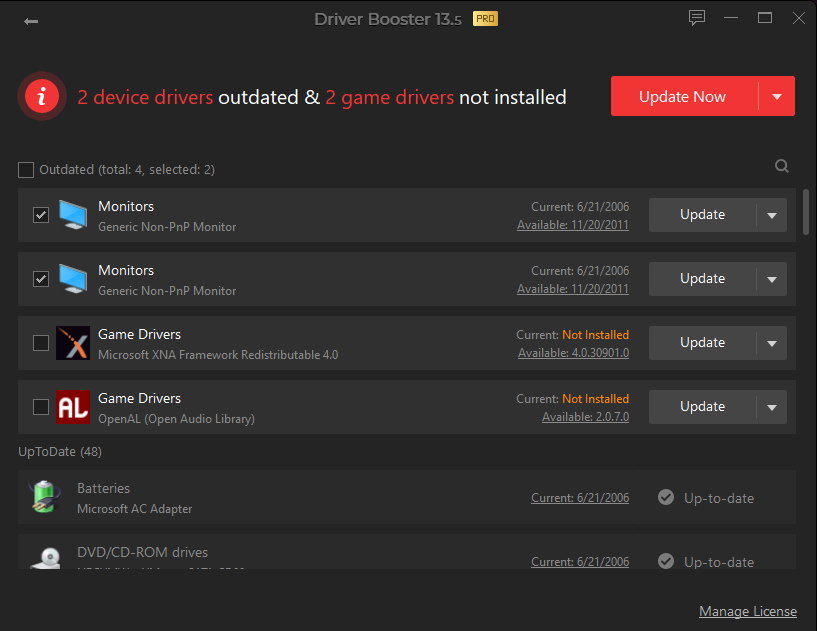
Task: Click Current: 6/21/2006 in first Monitors row
Action: [580, 207]
